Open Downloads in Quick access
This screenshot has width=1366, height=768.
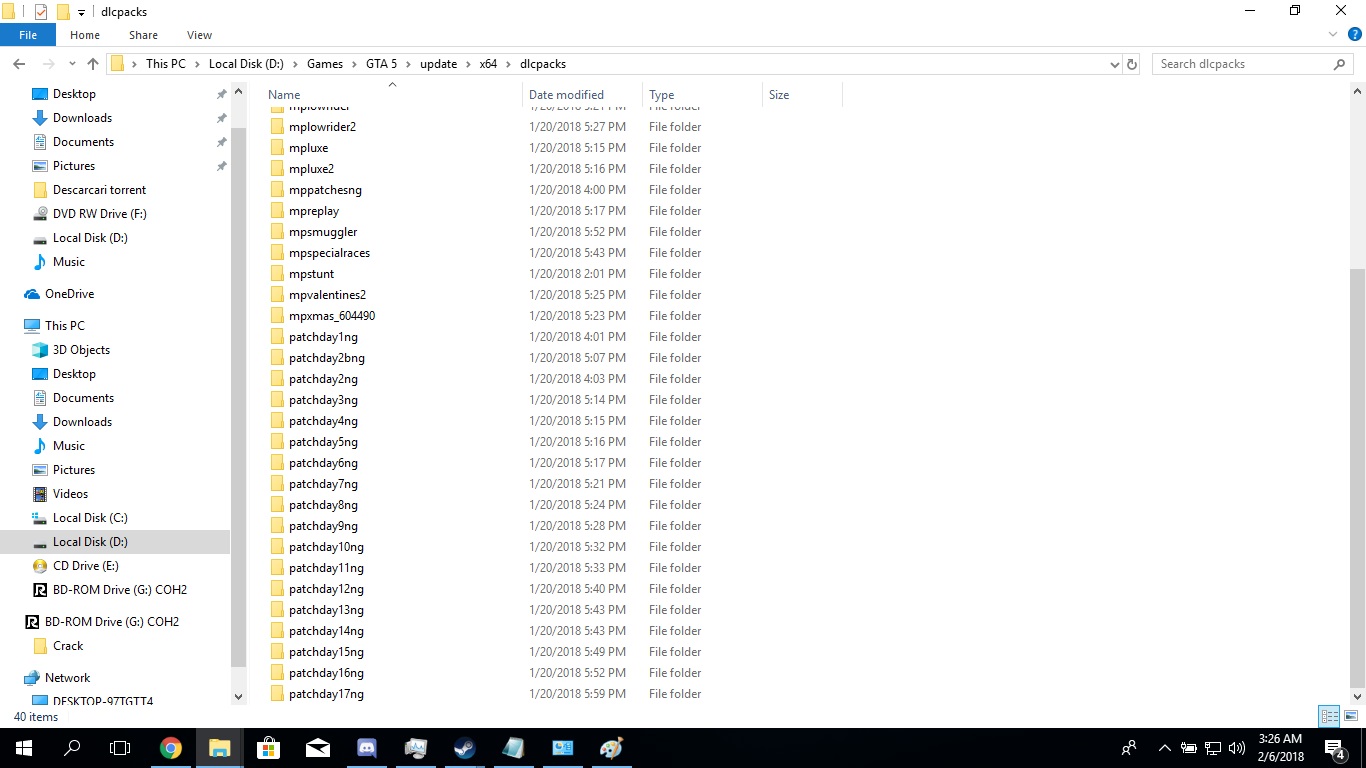point(82,118)
